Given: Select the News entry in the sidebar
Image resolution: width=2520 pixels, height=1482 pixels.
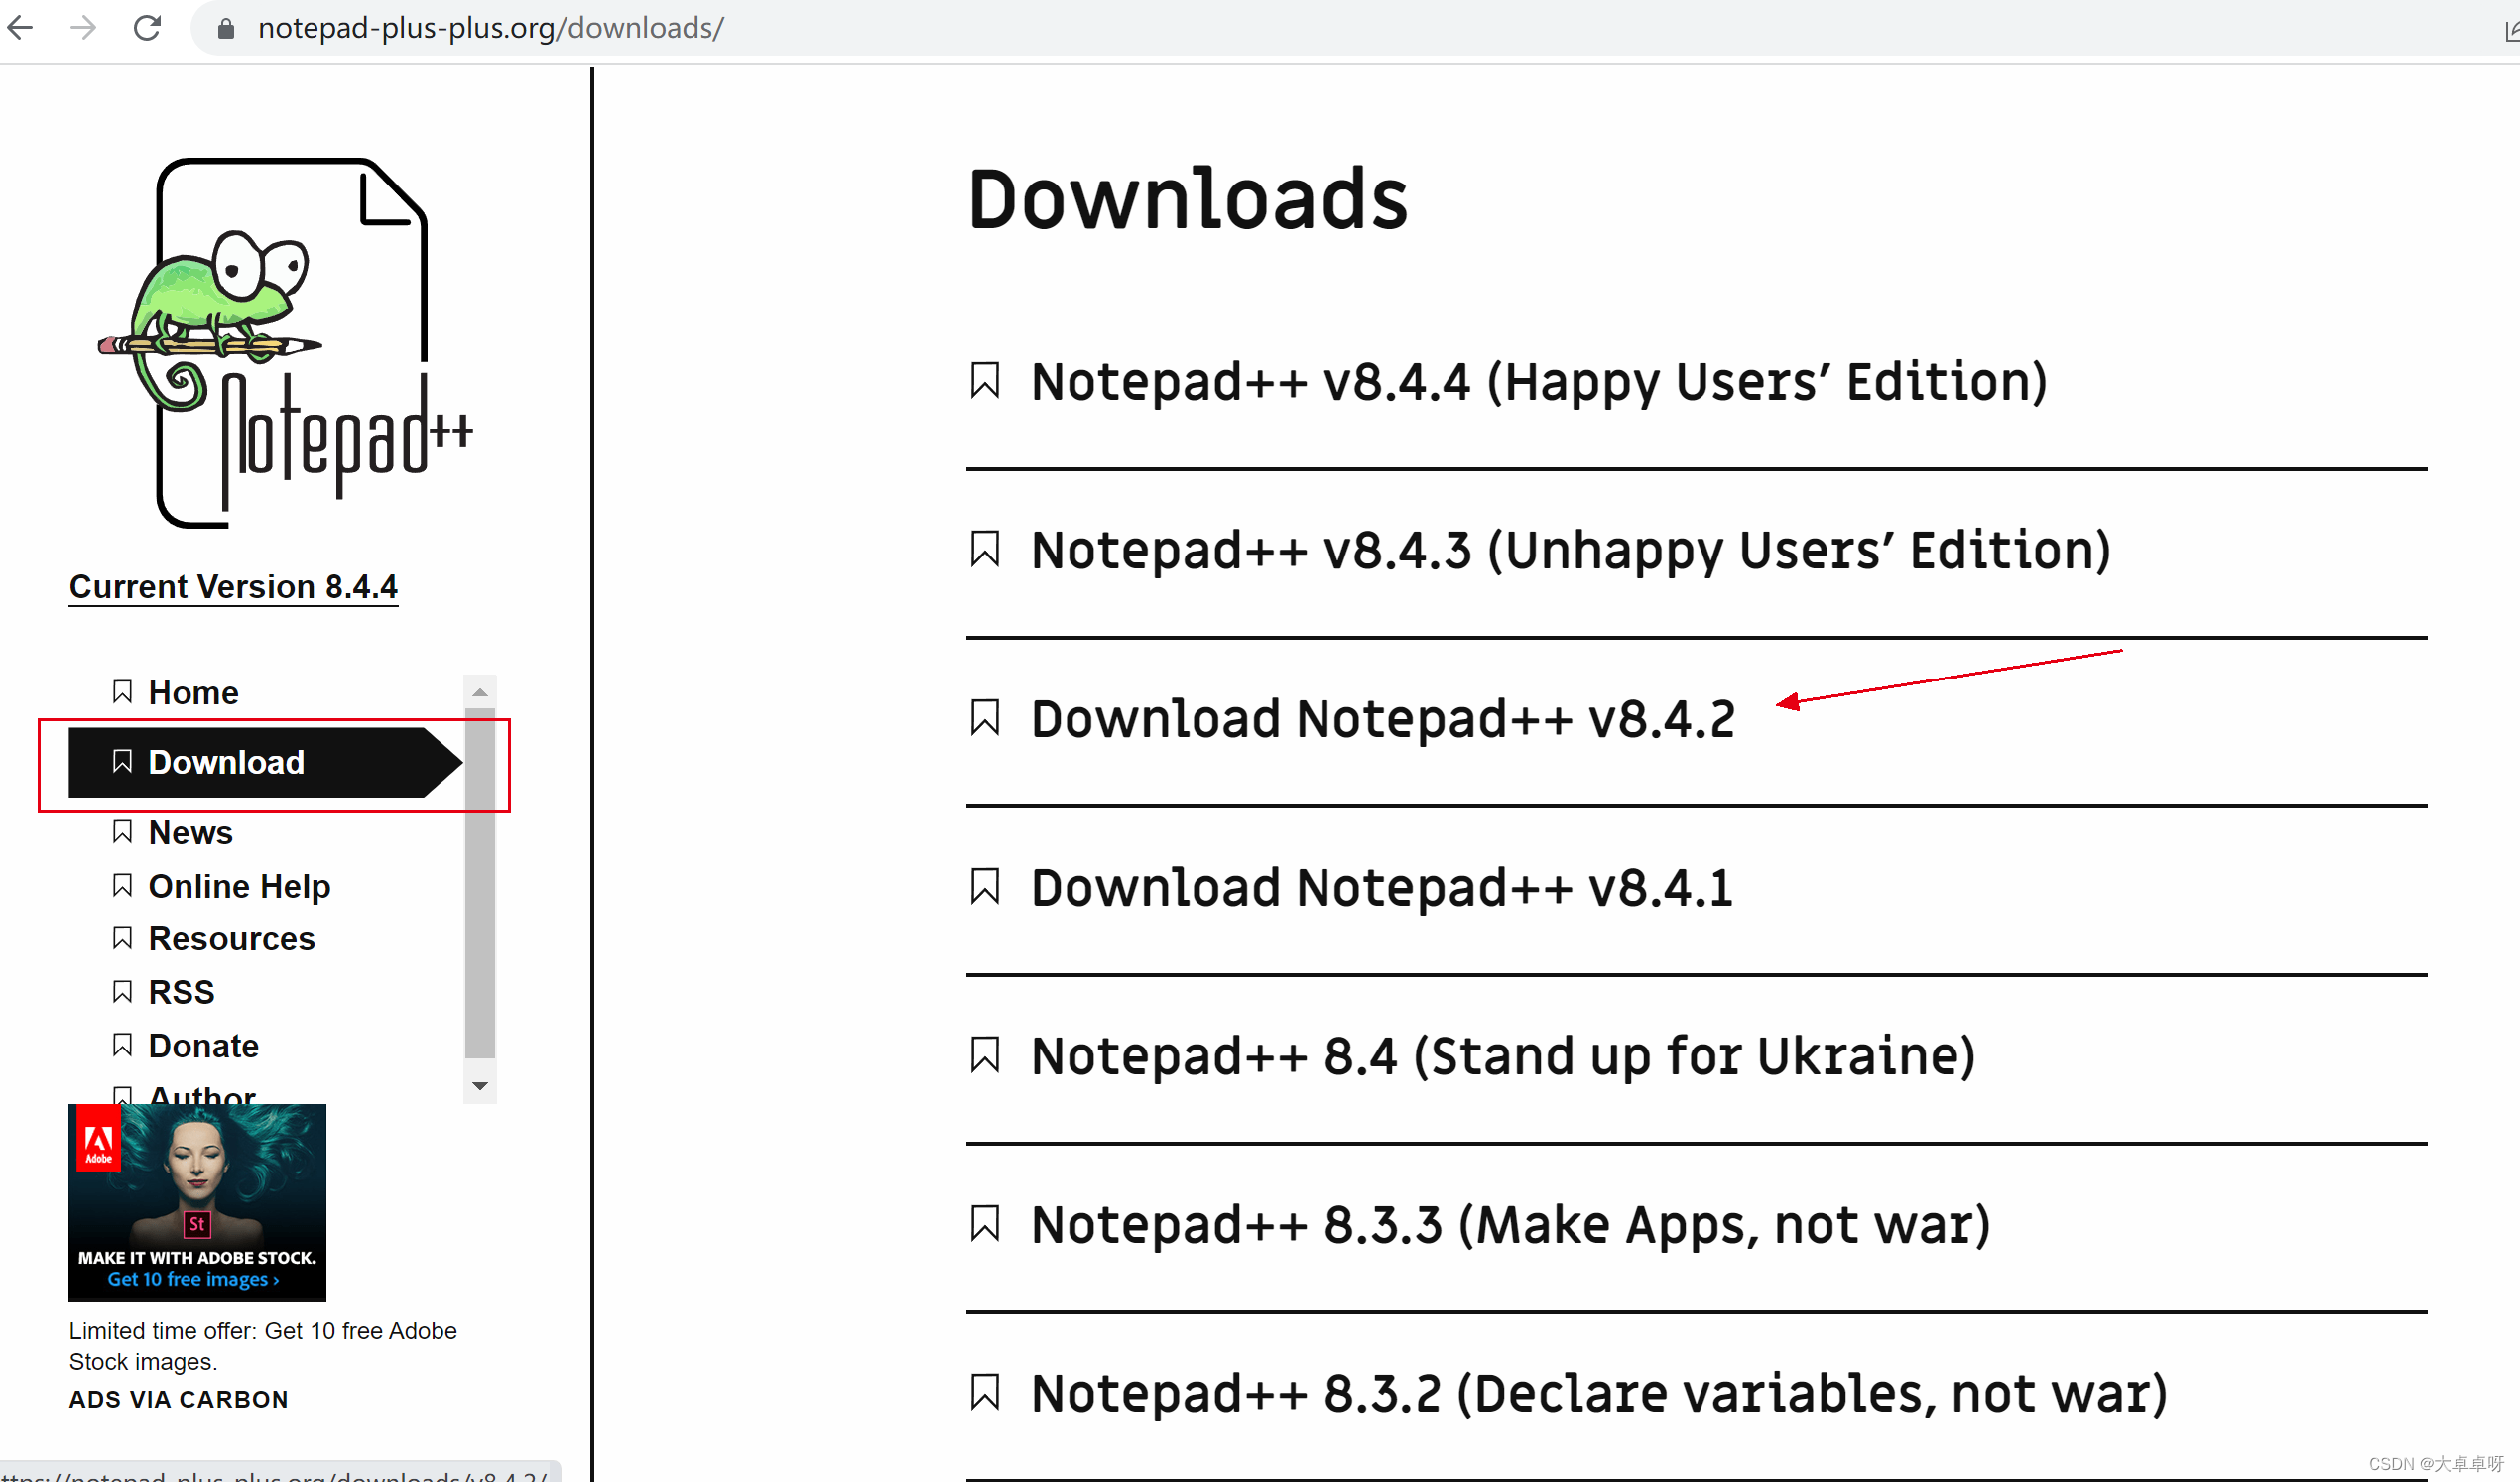Looking at the screenshot, I should [190, 832].
